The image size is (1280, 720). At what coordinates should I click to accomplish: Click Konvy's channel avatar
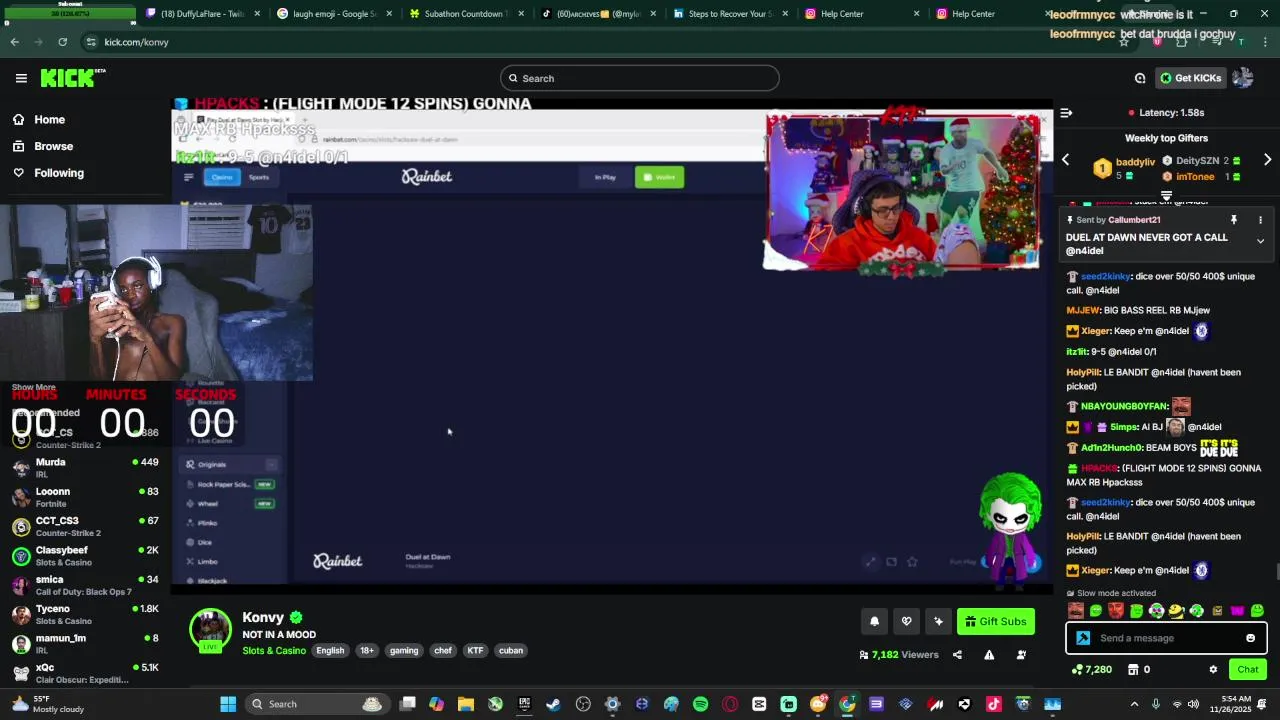coord(210,631)
